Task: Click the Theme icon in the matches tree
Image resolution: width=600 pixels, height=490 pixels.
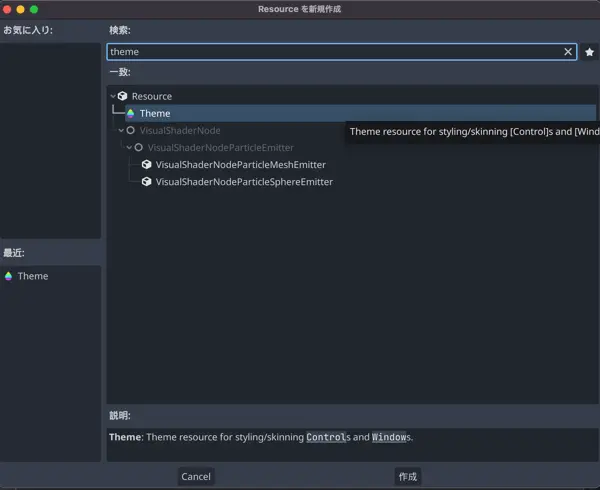Action: click(131, 114)
